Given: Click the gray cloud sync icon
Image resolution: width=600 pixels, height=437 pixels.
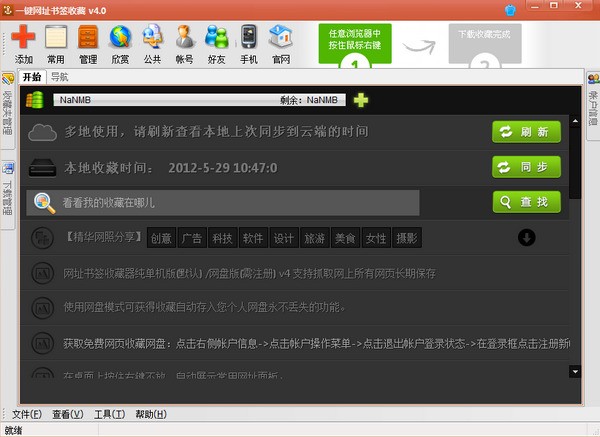Looking at the screenshot, I should point(42,132).
